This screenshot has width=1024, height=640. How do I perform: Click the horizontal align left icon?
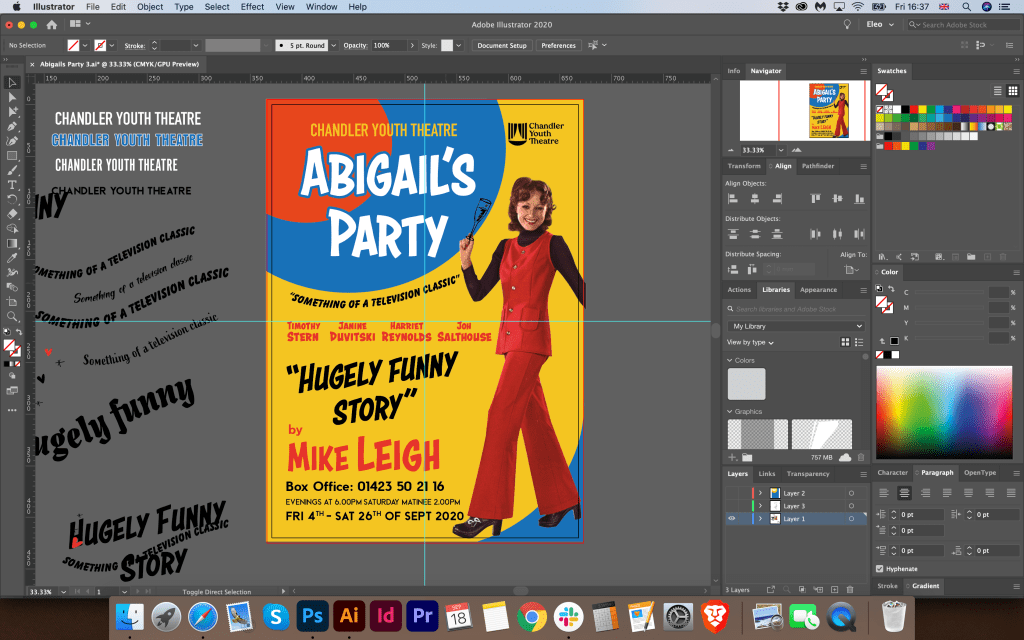[x=733, y=199]
